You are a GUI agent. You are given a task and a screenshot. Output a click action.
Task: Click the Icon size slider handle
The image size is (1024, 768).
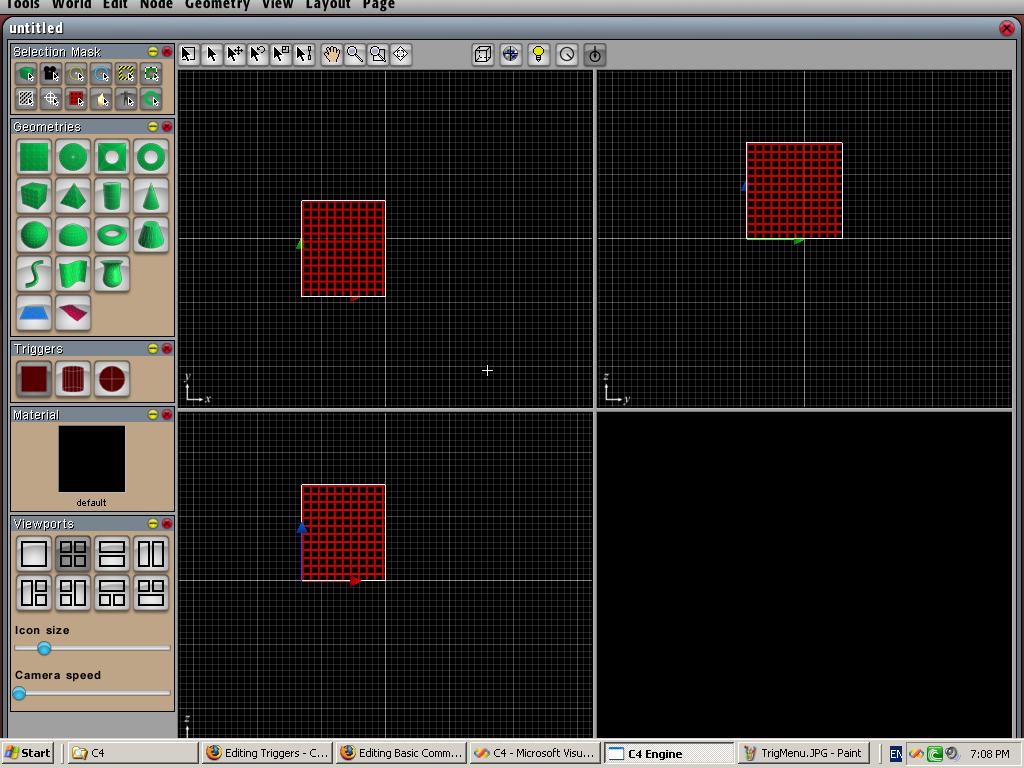click(x=44, y=648)
